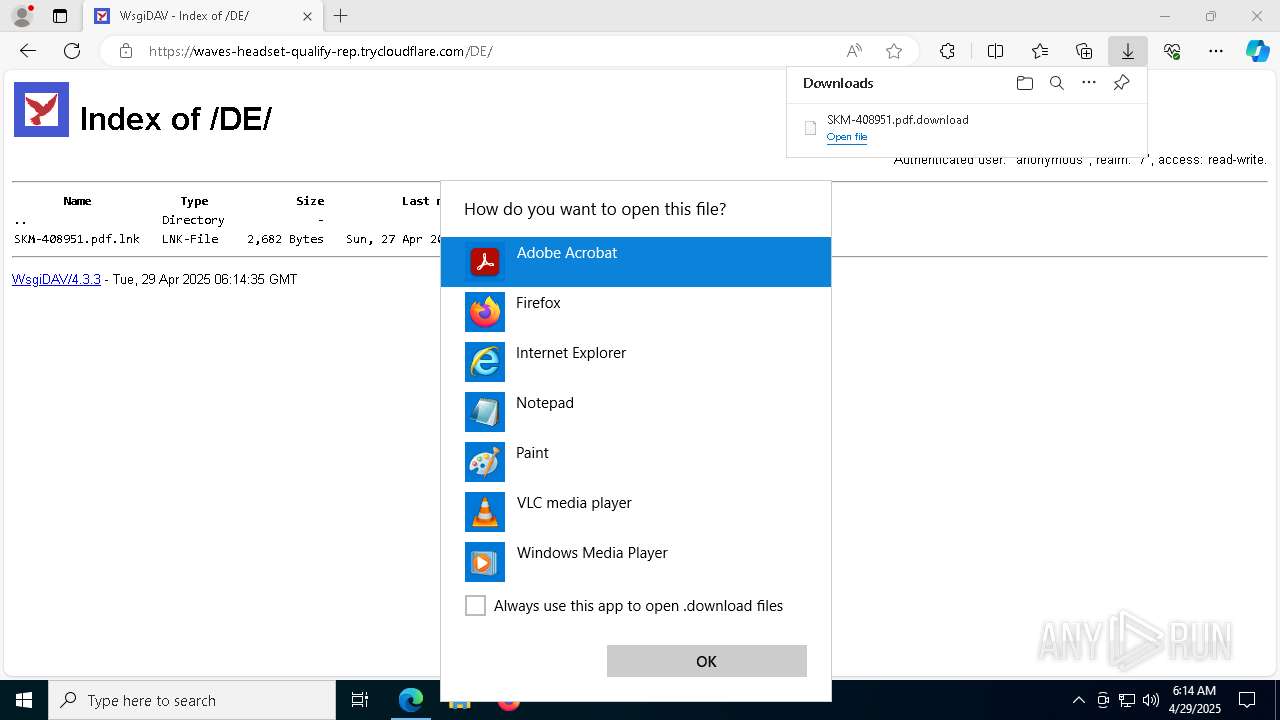Refresh the current page
The height and width of the screenshot is (720, 1280).
click(x=72, y=51)
